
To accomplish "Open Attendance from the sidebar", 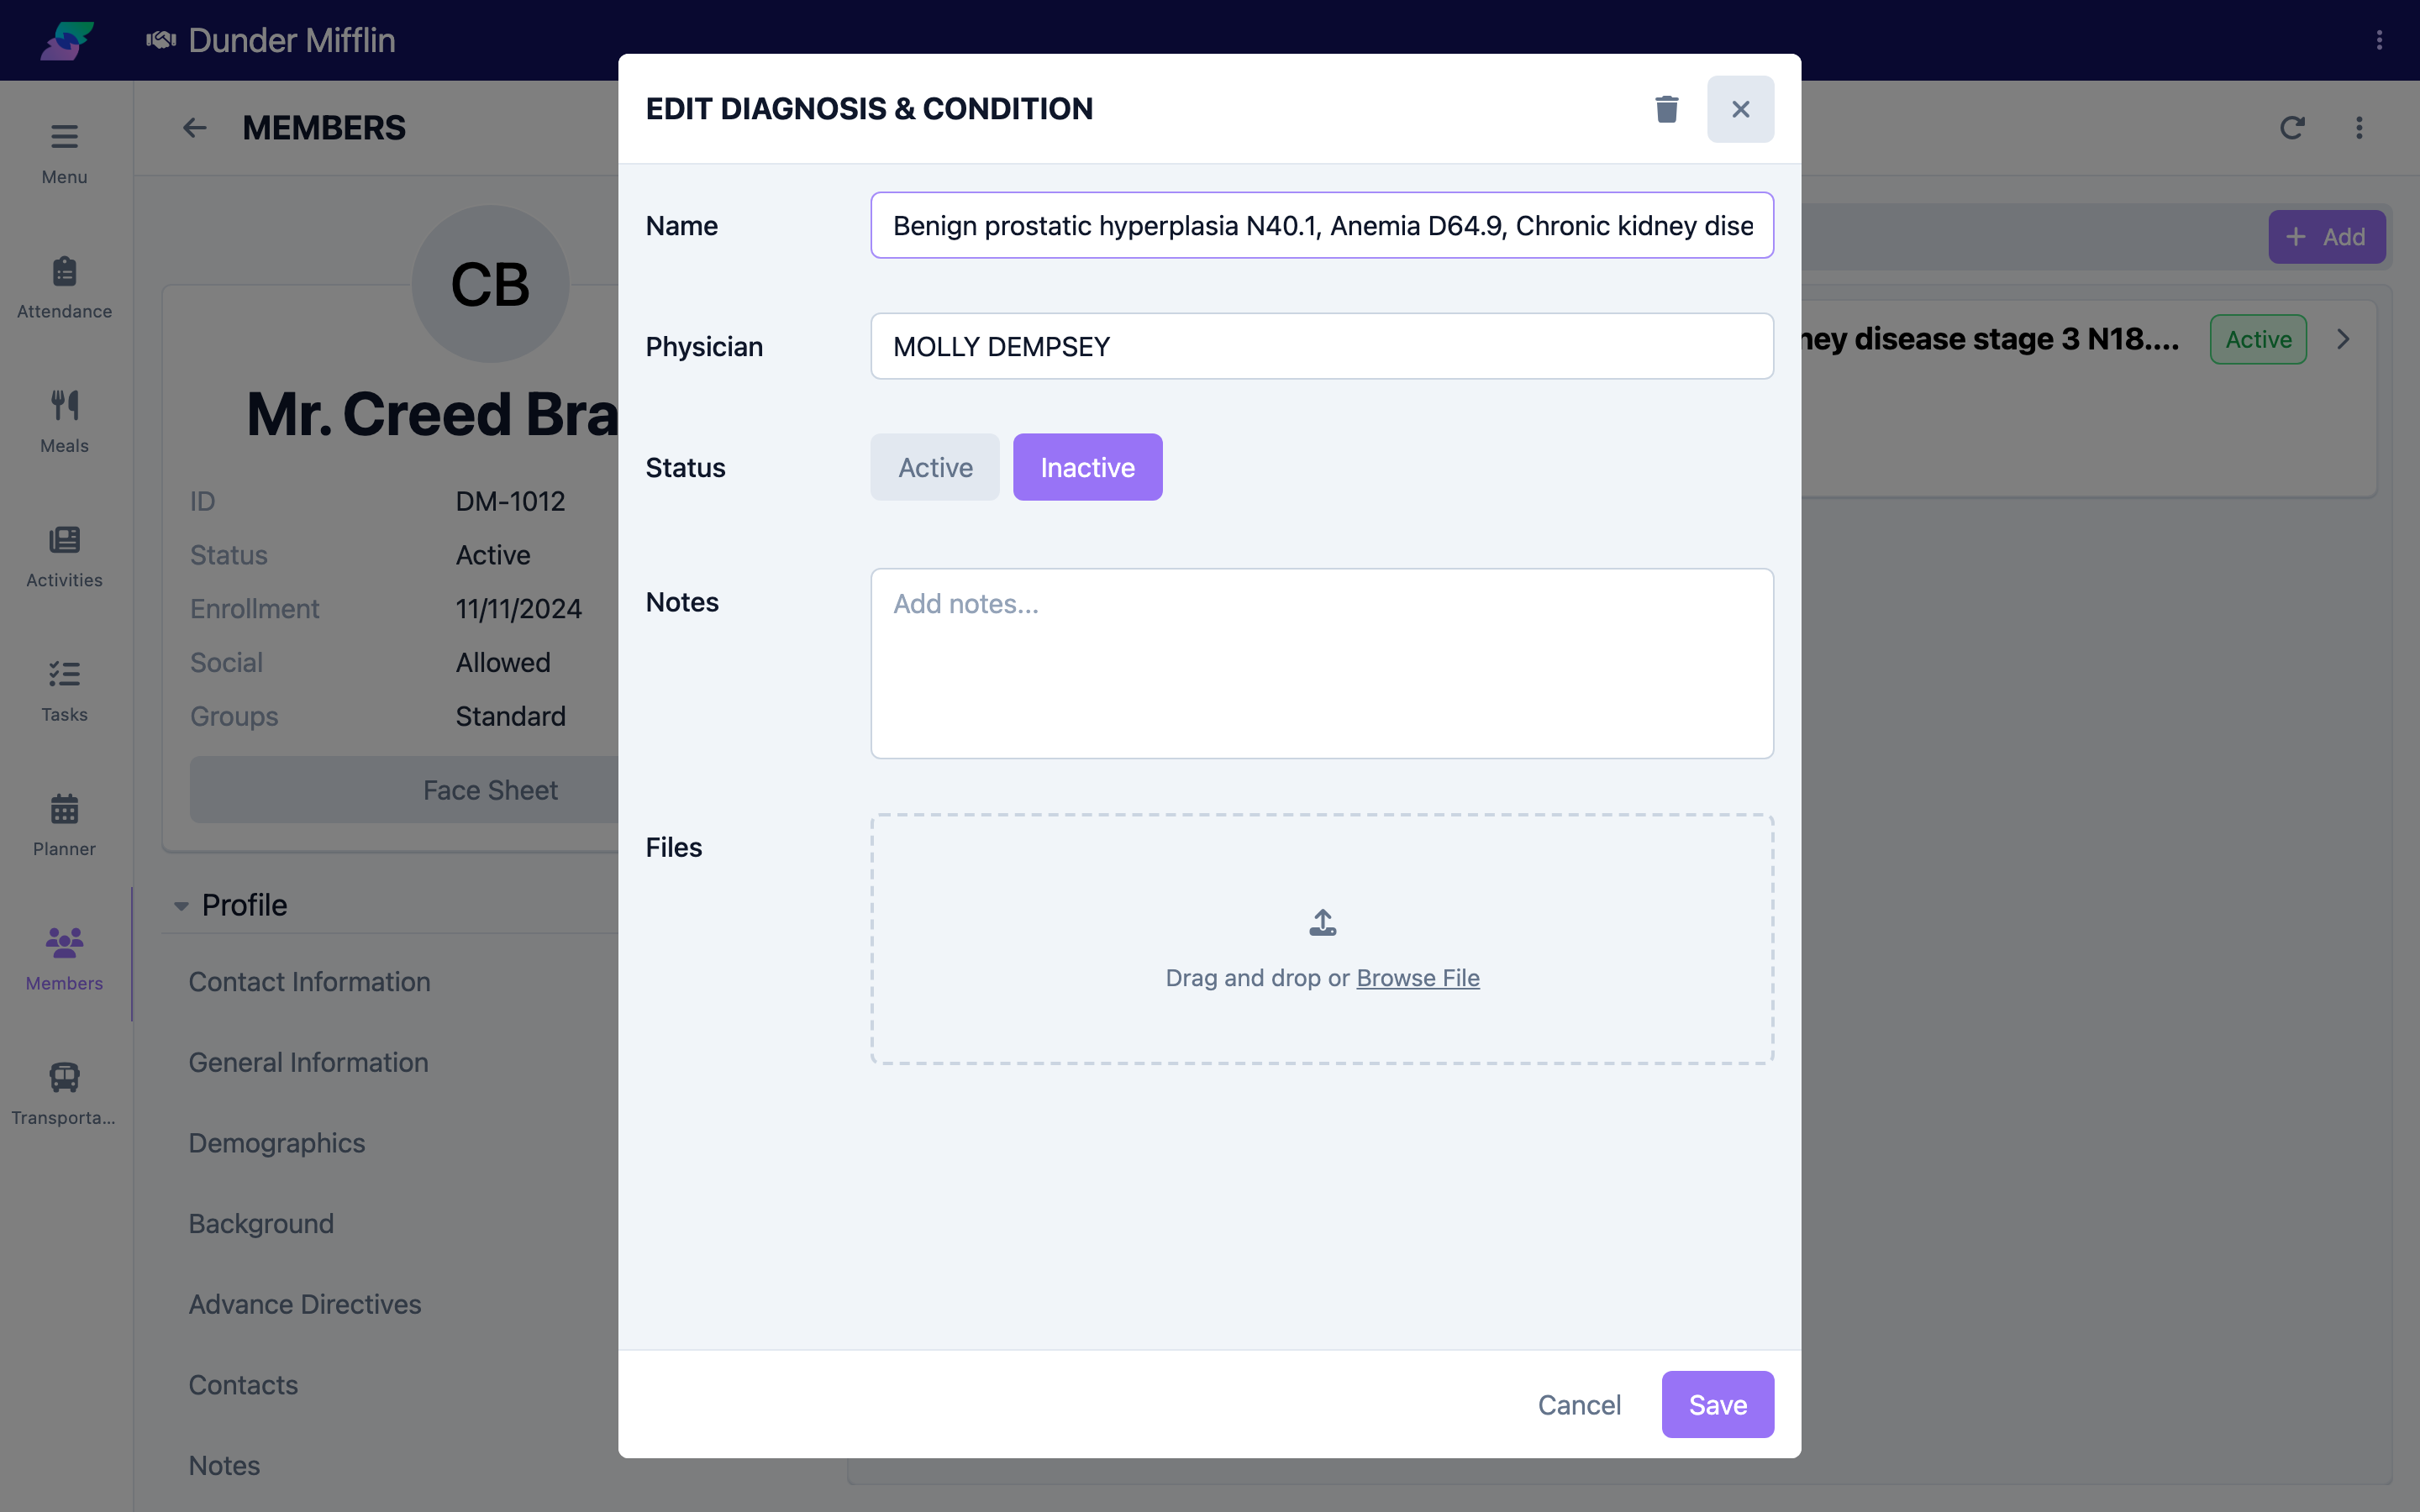I will point(64,288).
